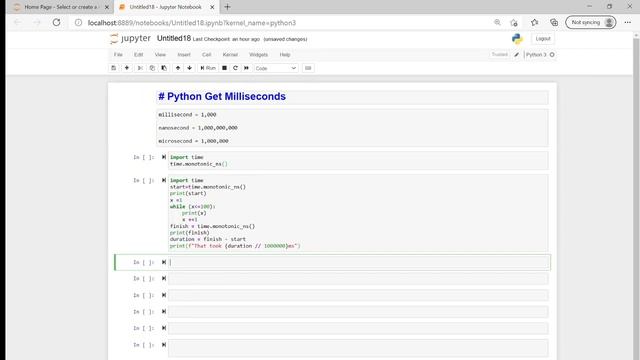640x360 pixels.
Task: Open the browser Collections icon
Action: tap(554, 23)
